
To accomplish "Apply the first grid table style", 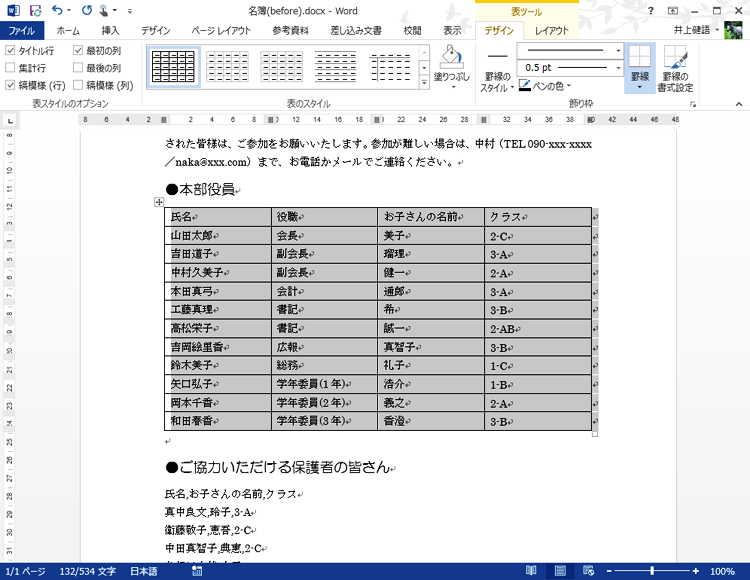I will click(x=173, y=67).
